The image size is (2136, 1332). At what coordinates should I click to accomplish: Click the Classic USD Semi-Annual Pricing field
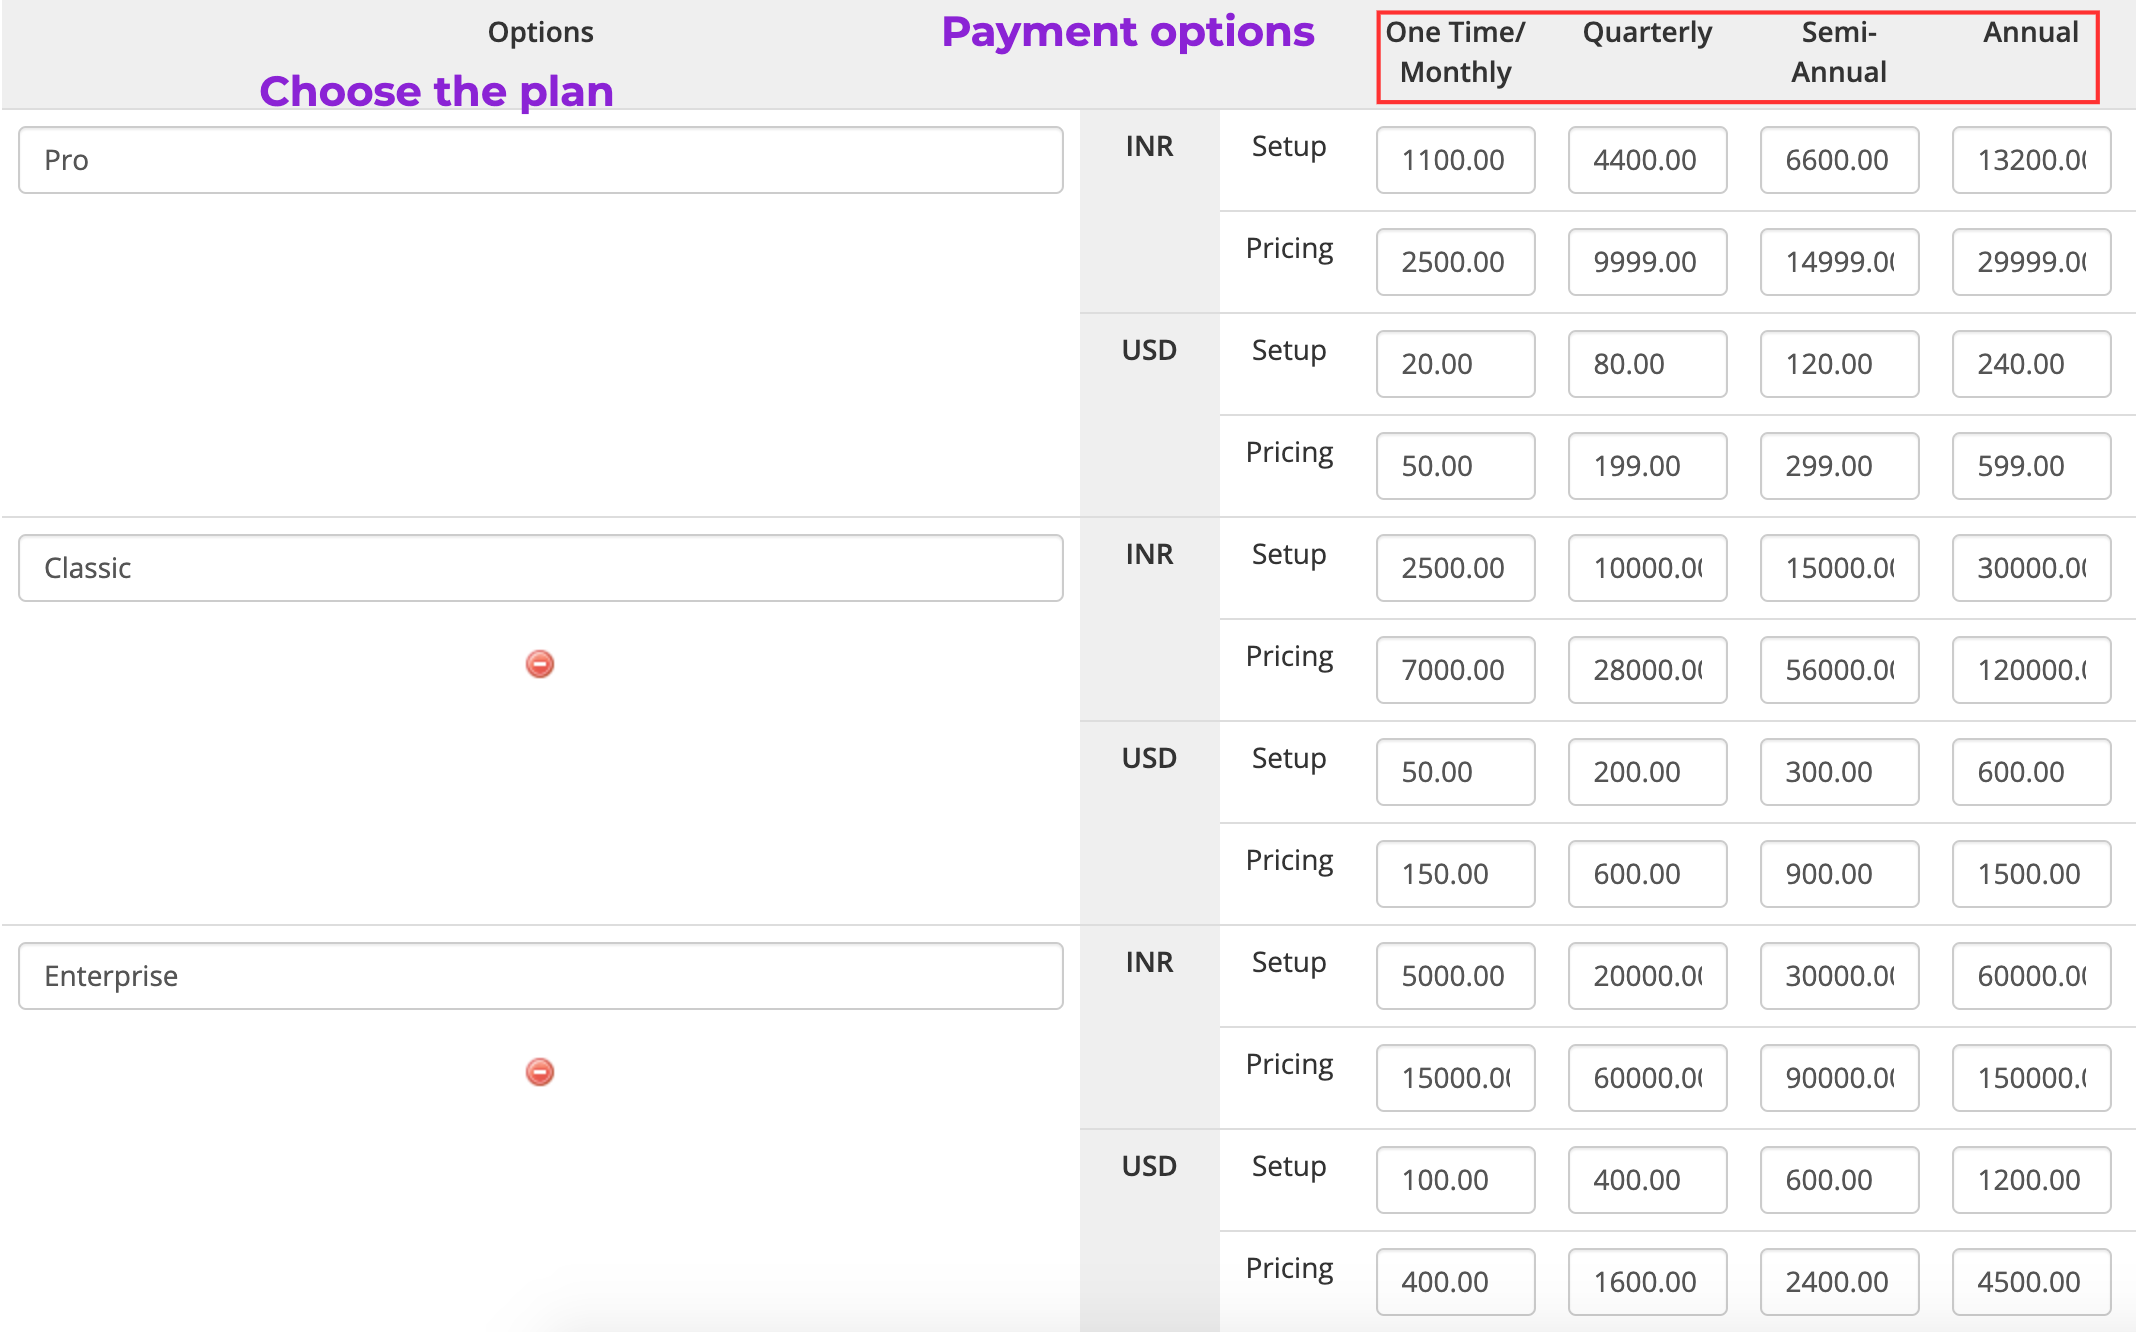click(x=1839, y=873)
